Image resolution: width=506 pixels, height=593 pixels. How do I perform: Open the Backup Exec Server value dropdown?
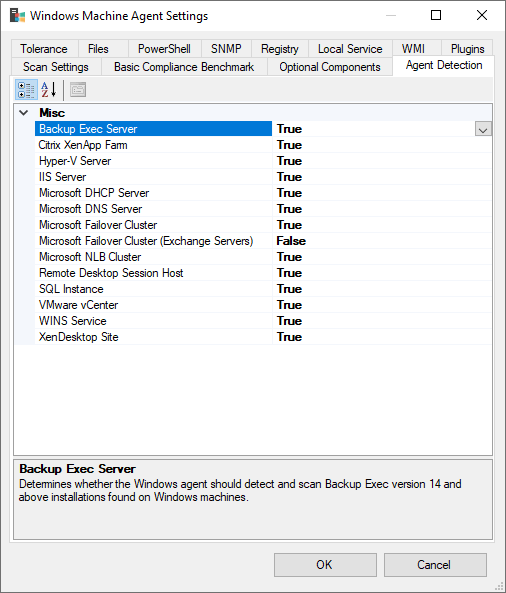(483, 129)
